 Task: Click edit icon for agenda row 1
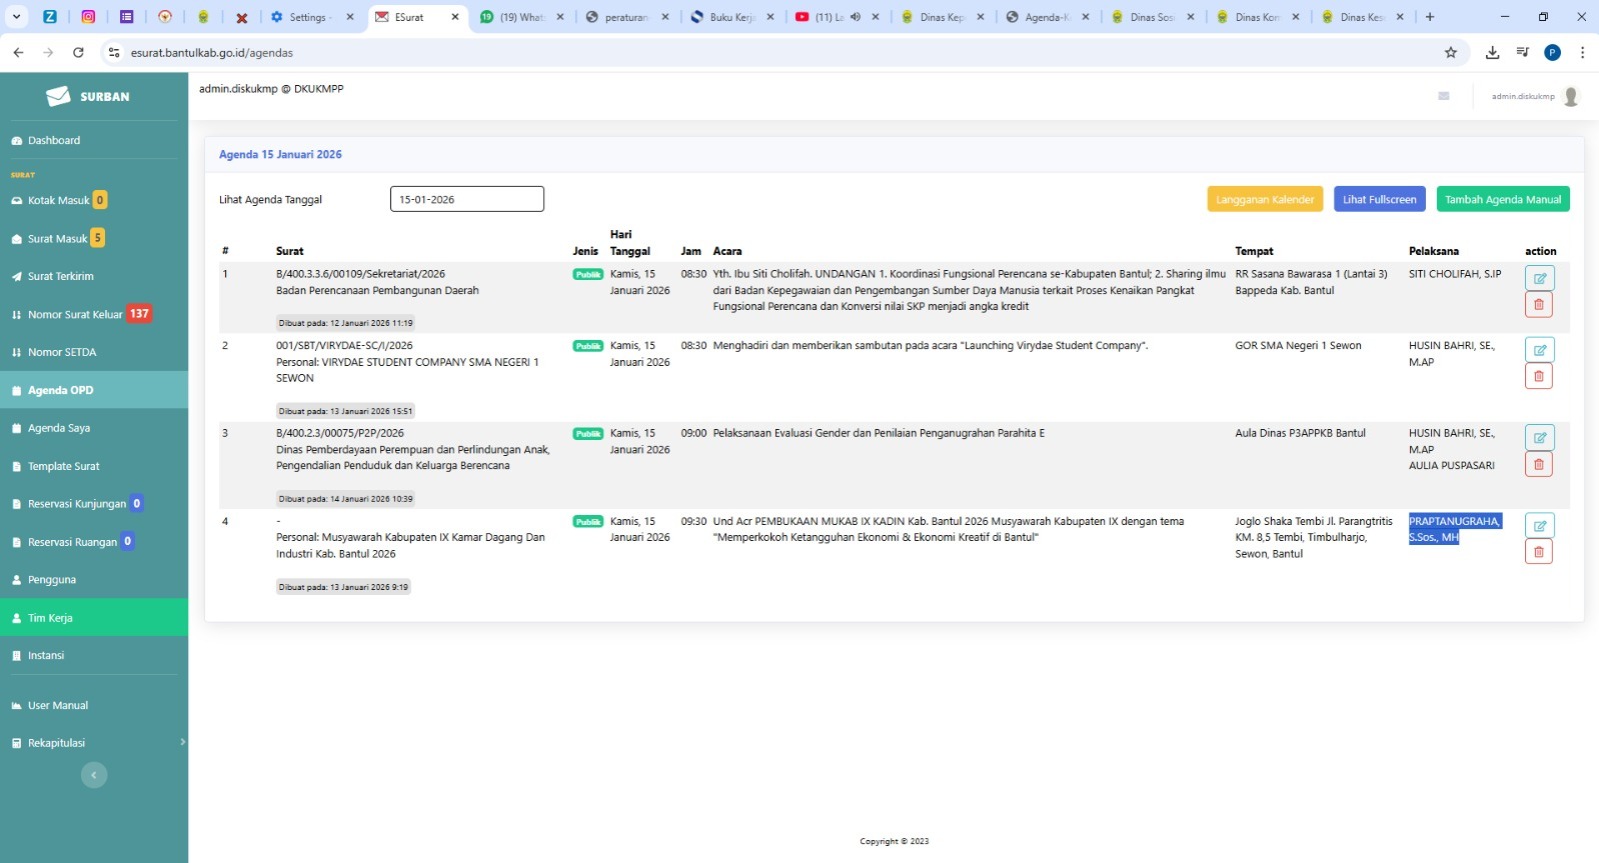(x=1539, y=278)
